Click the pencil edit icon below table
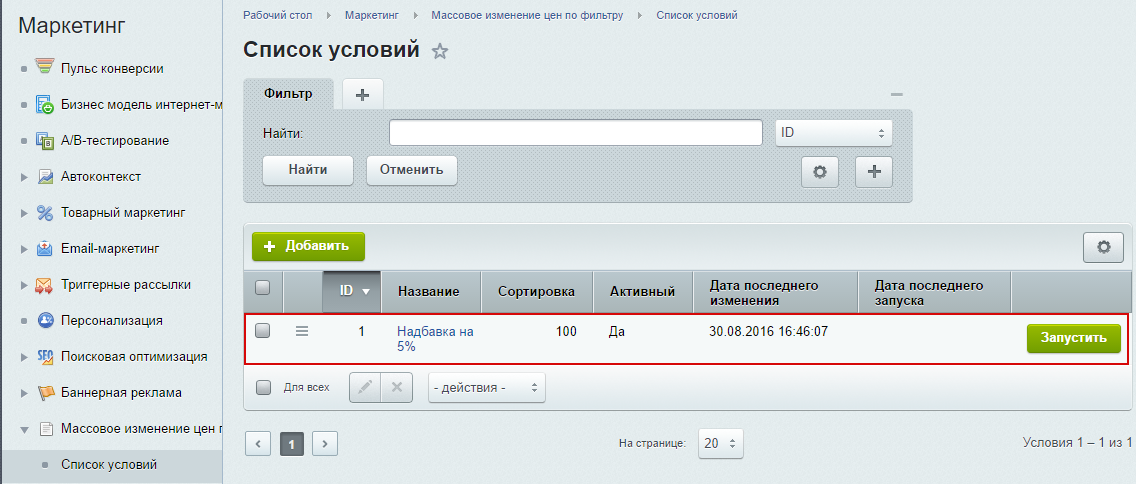 pyautogui.click(x=365, y=387)
